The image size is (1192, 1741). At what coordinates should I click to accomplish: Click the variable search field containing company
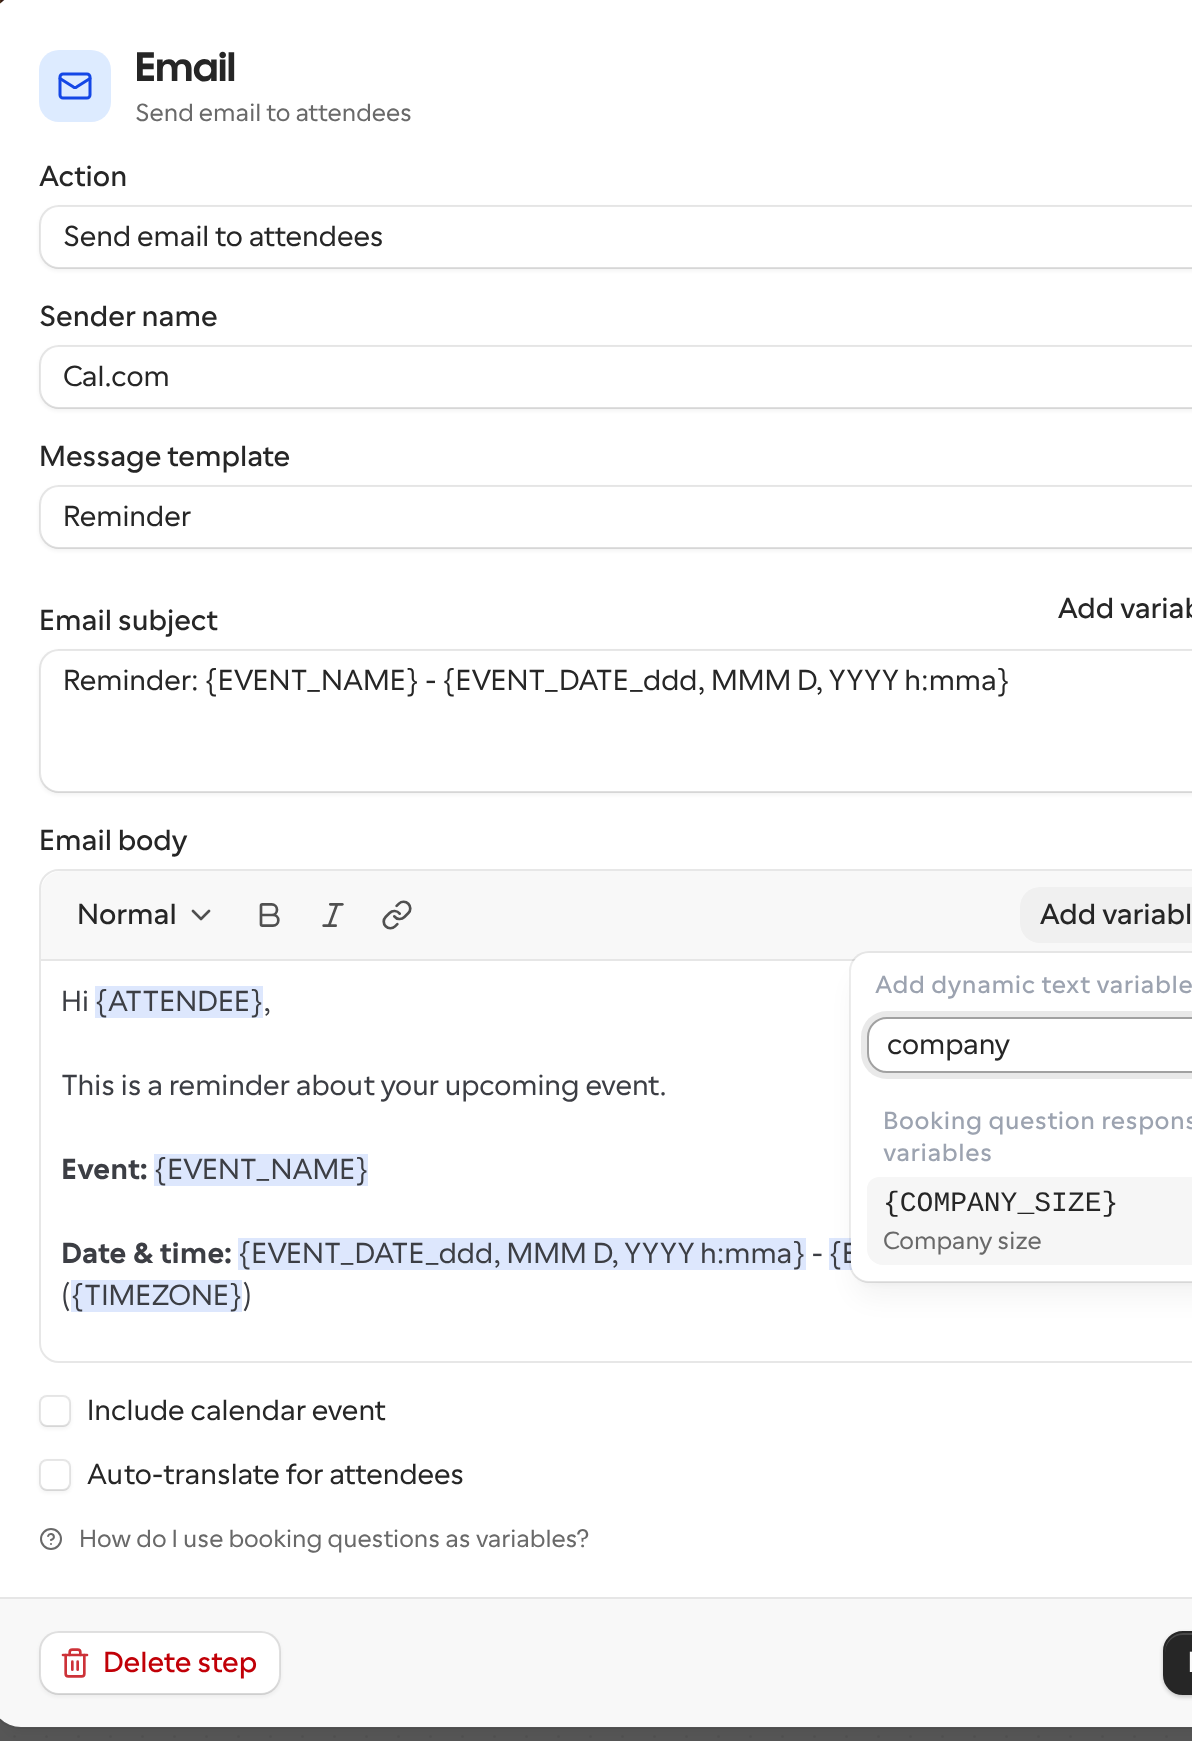pos(1030,1045)
